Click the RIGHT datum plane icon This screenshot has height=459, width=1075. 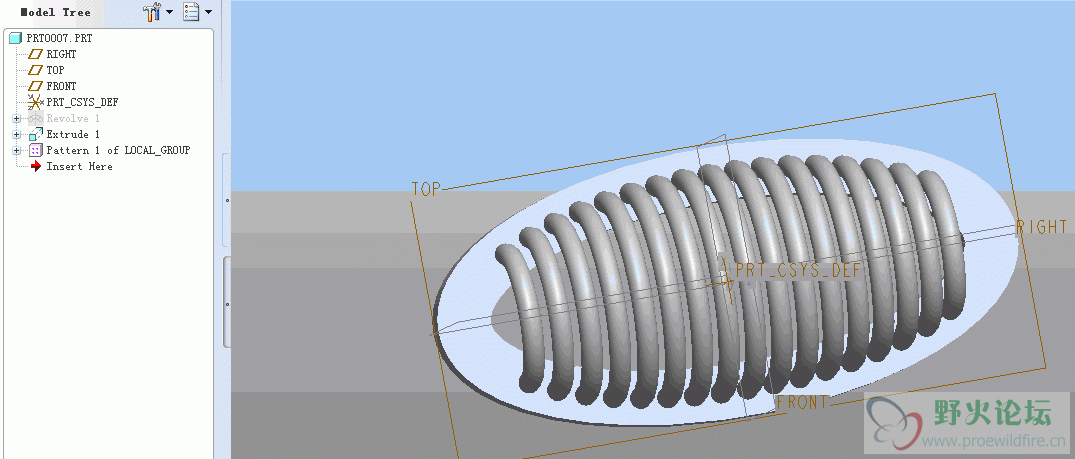35,54
